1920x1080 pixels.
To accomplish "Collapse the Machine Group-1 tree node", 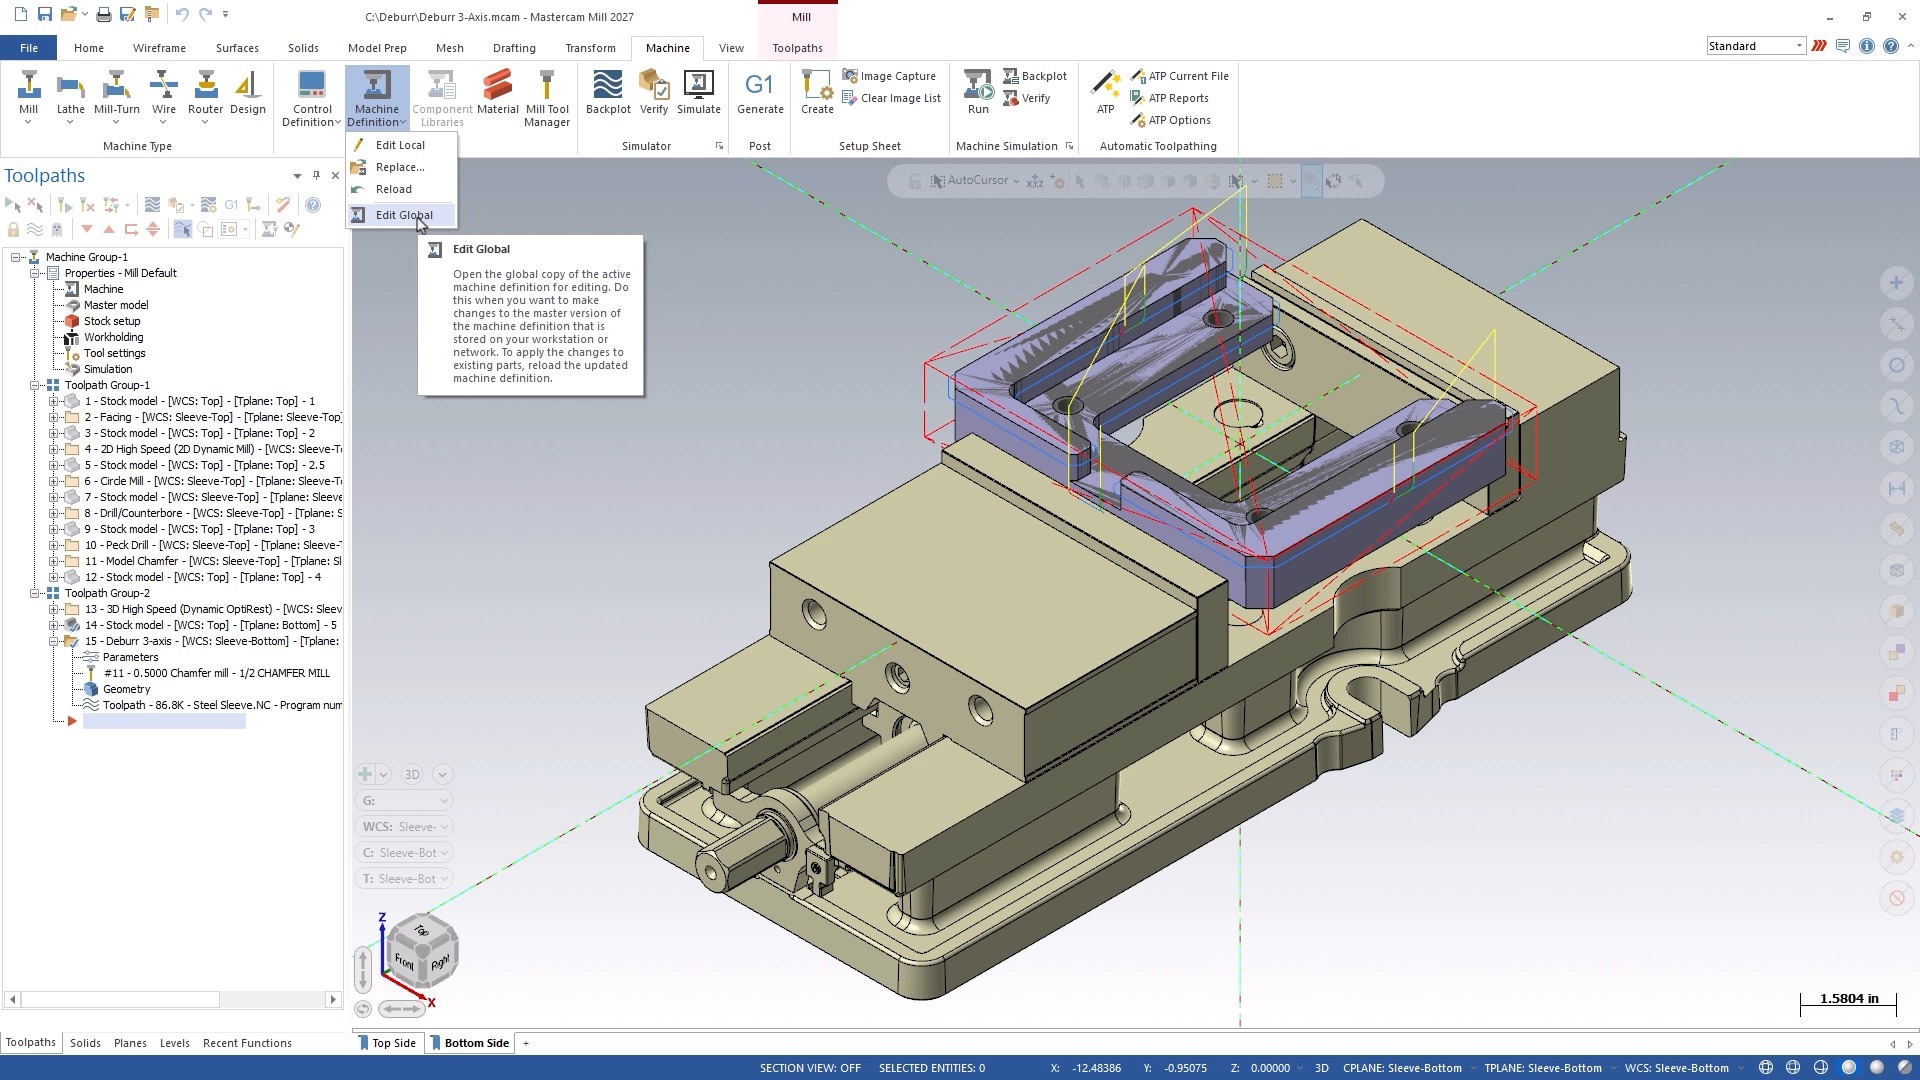I will (16, 257).
